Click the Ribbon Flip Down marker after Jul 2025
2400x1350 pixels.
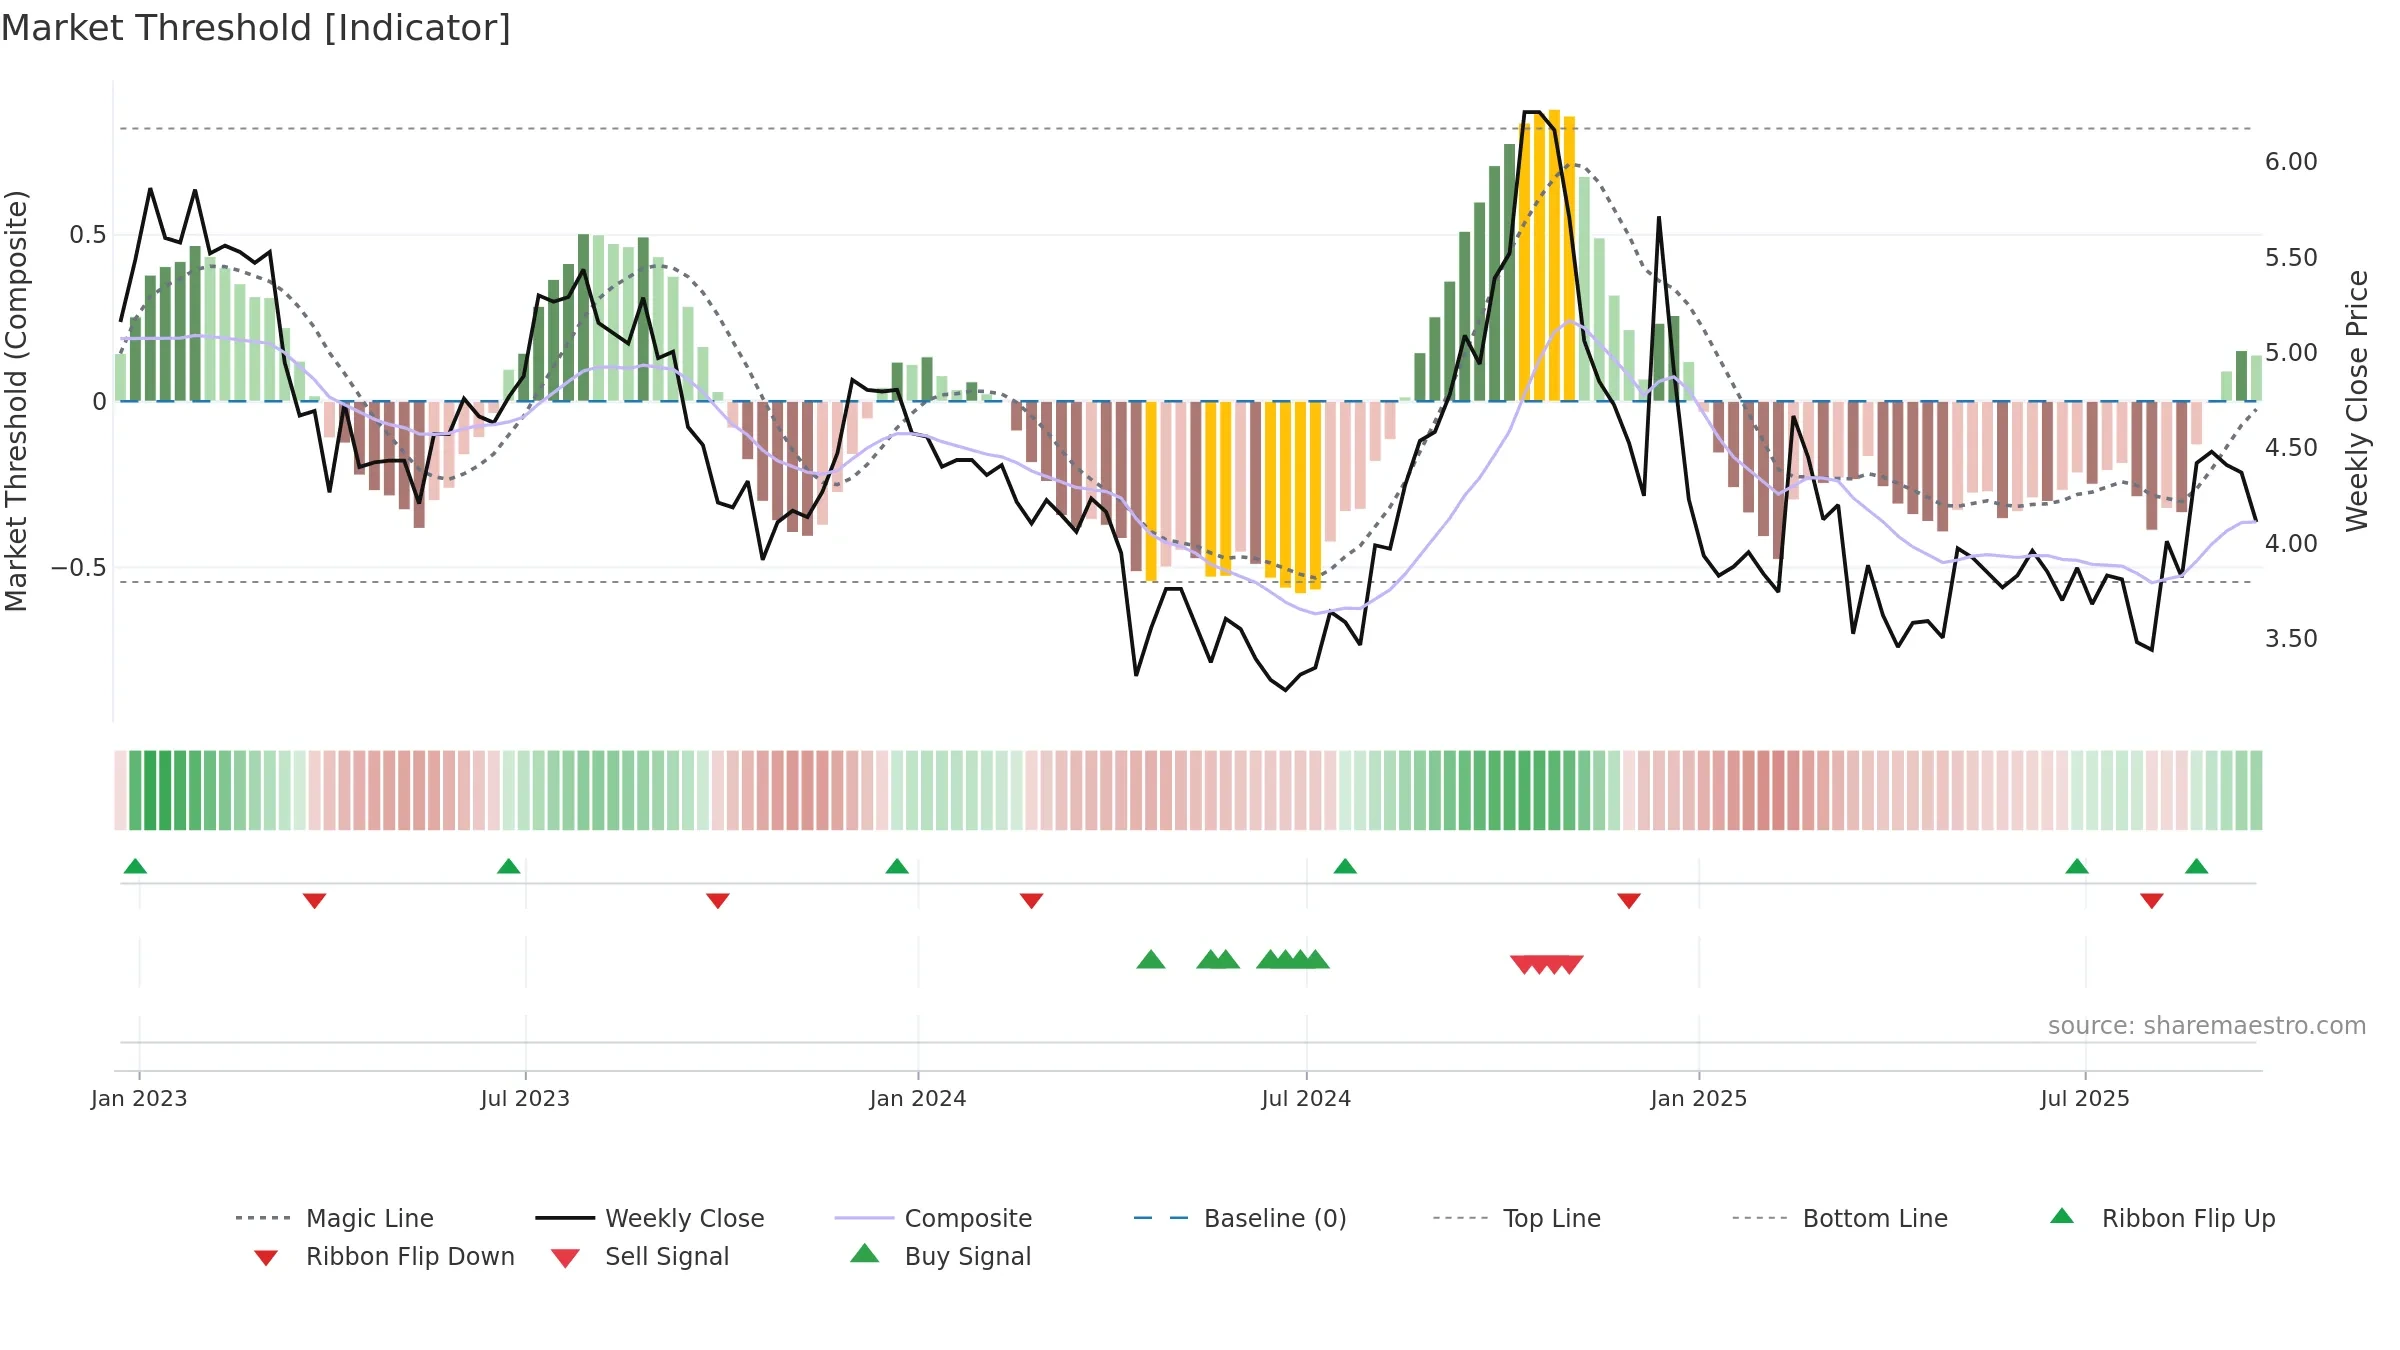pos(2152,901)
